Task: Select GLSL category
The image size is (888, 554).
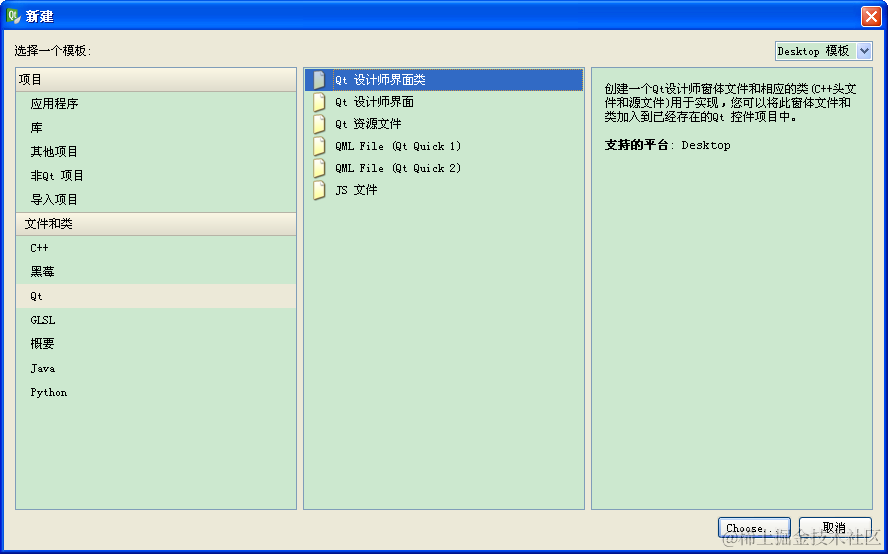Action: click(x=156, y=320)
